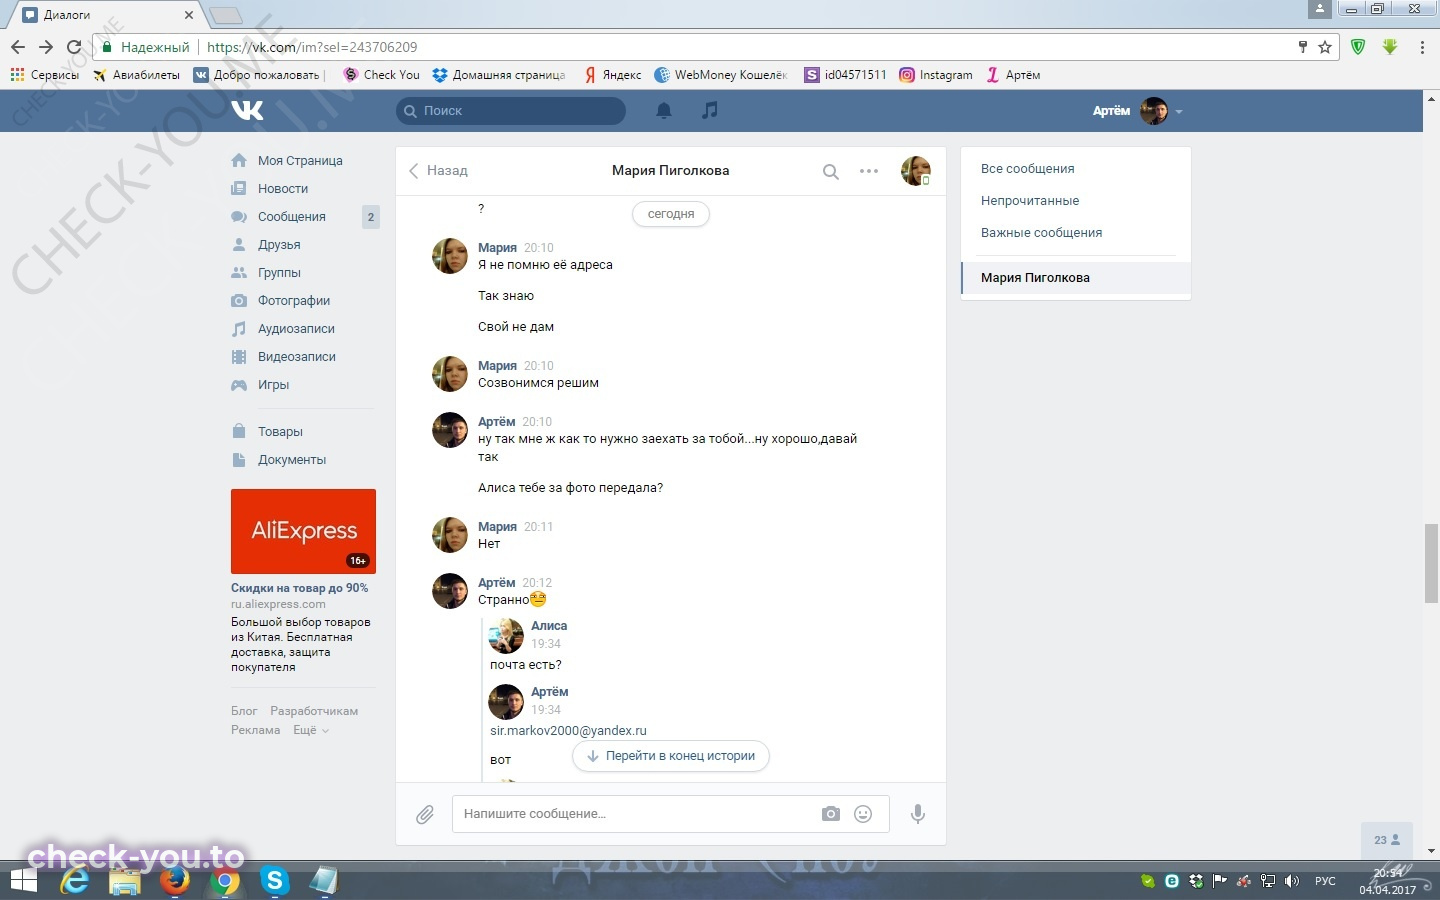
Task: Open Сообщения in the left menu
Action: point(292,217)
